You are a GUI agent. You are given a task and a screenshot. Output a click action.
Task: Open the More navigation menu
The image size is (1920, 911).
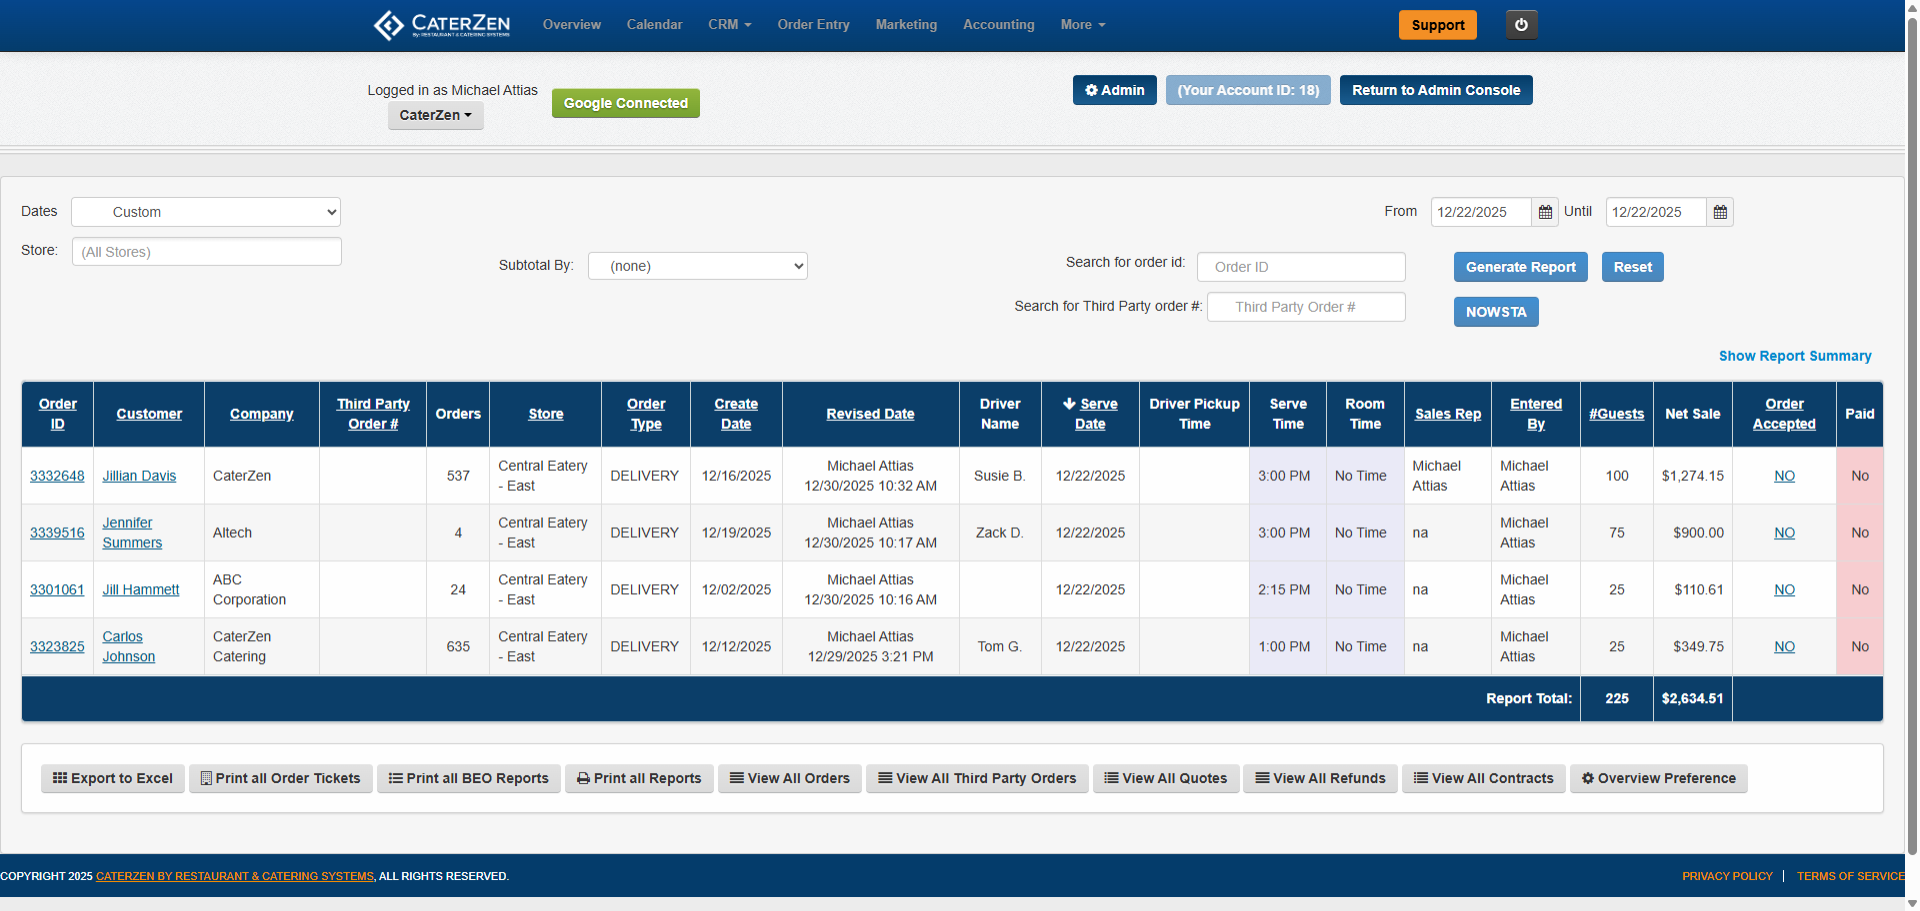(x=1082, y=25)
